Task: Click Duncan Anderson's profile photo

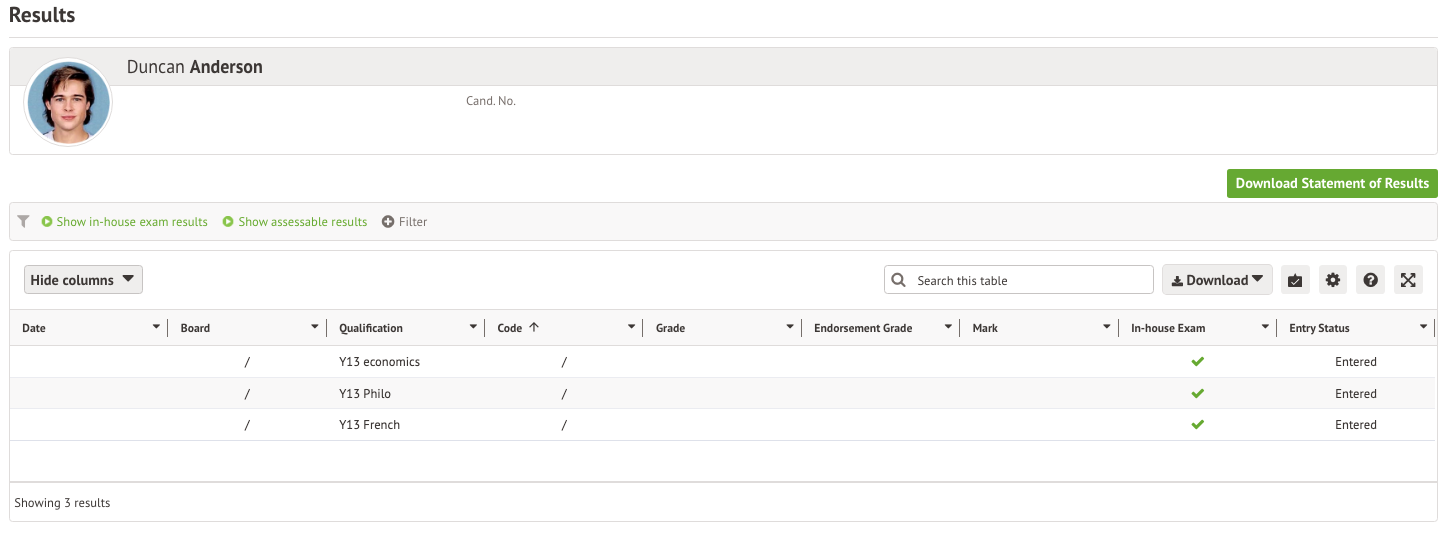Action: coord(68,103)
